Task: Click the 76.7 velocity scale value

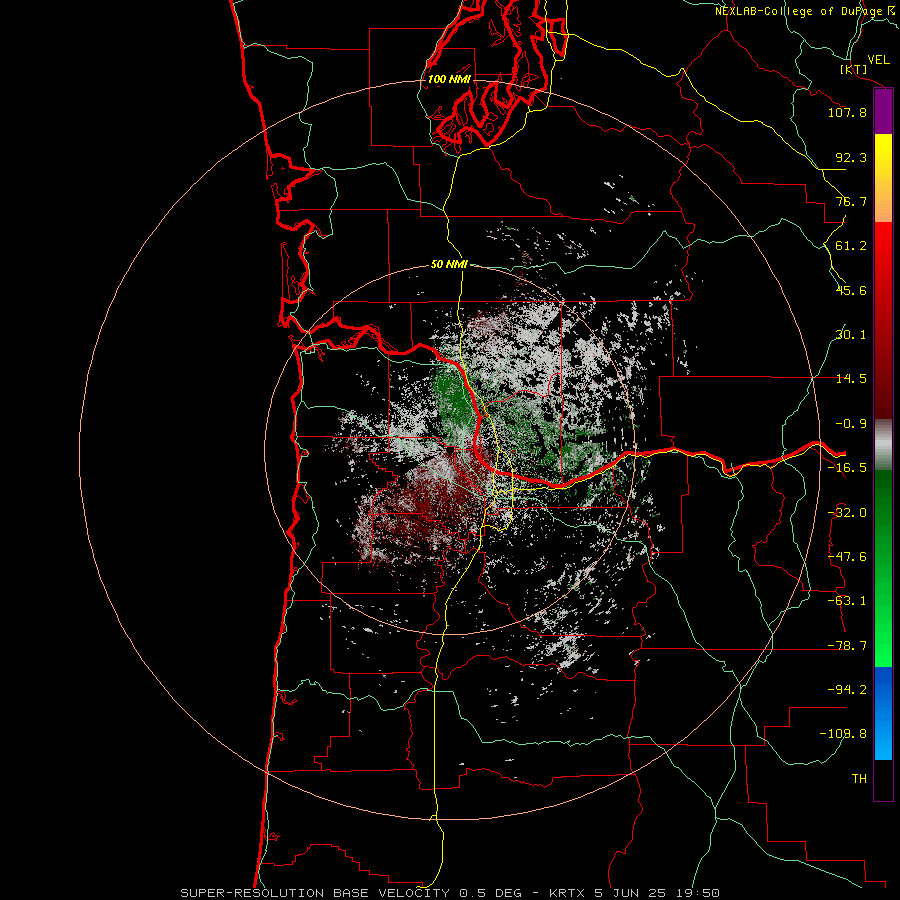Action: [x=851, y=201]
